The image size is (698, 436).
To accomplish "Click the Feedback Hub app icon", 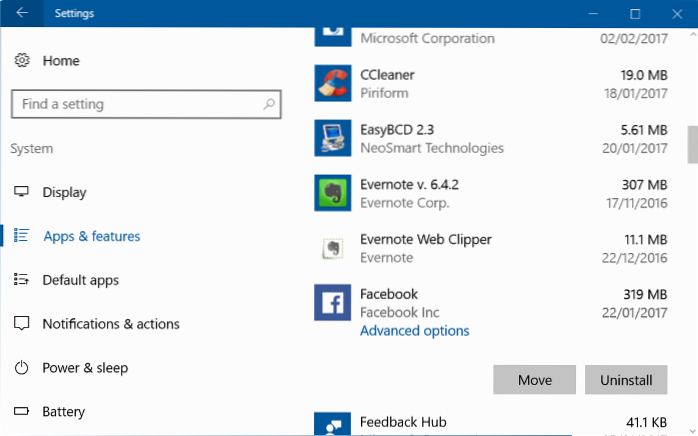I will tap(331, 424).
